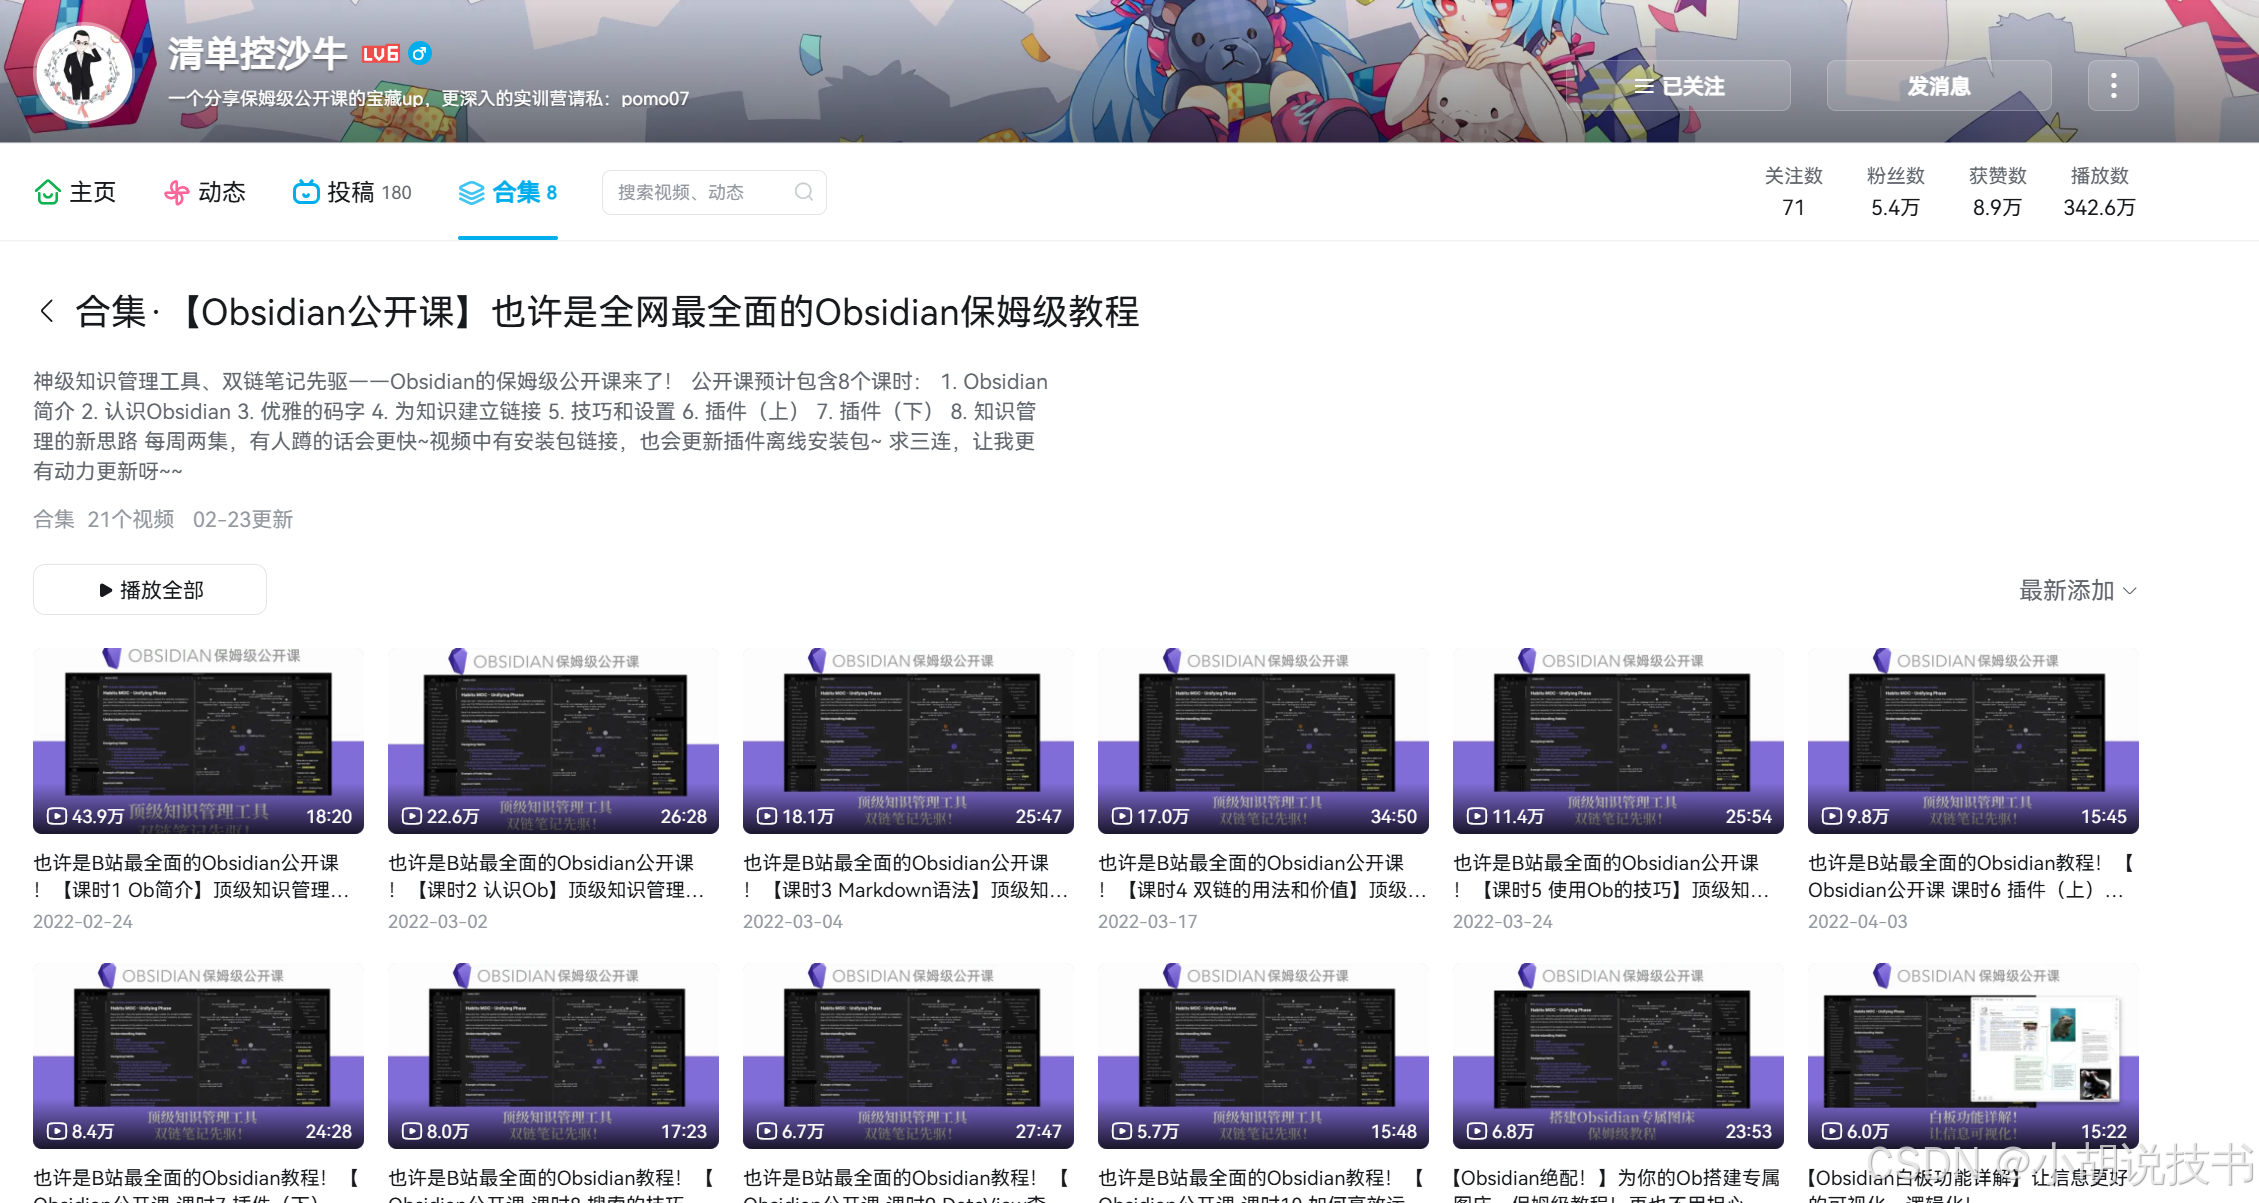Viewport: 2259px width, 1203px height.
Task: Click the 课时4 双链的用法和价值 title
Action: point(1263,876)
